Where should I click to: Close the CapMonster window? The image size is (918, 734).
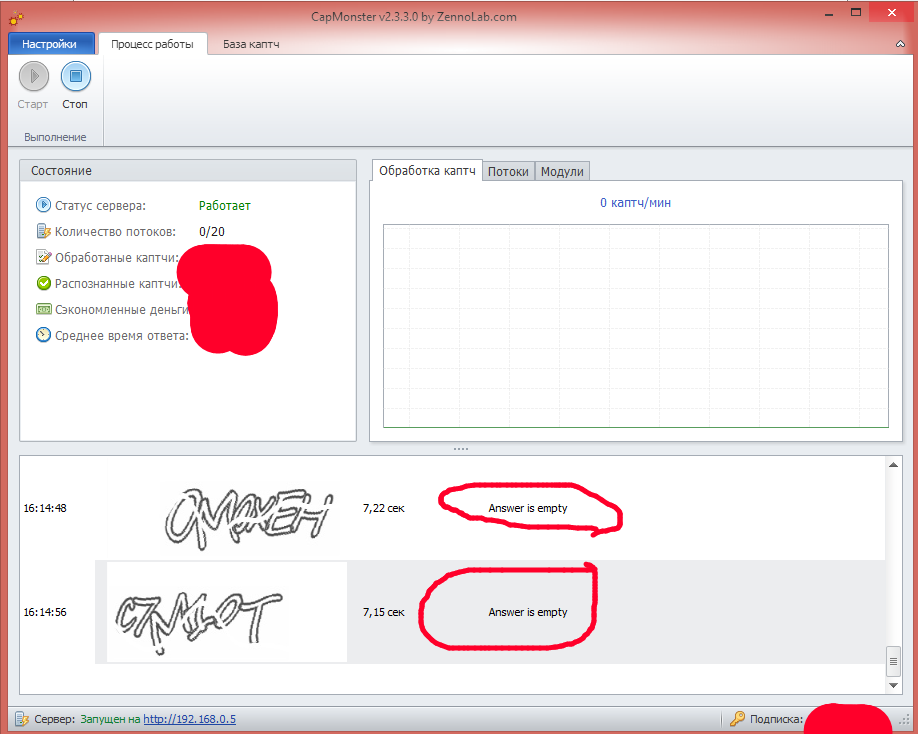click(891, 12)
